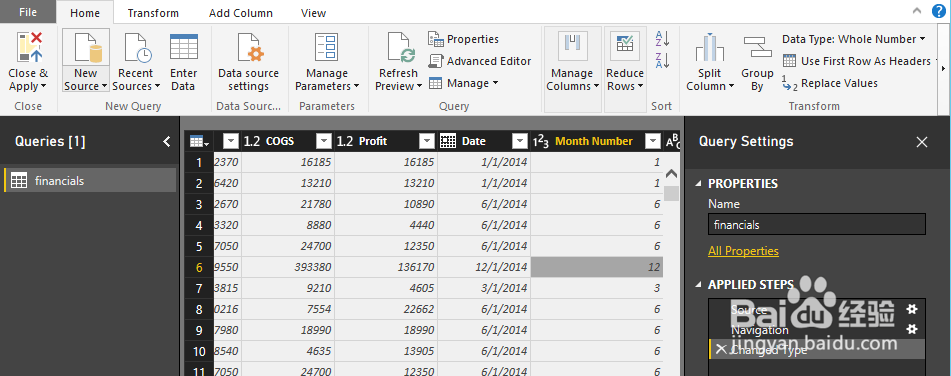Collapse the PROPERTIES section
This screenshot has height=376, width=951.
699,184
